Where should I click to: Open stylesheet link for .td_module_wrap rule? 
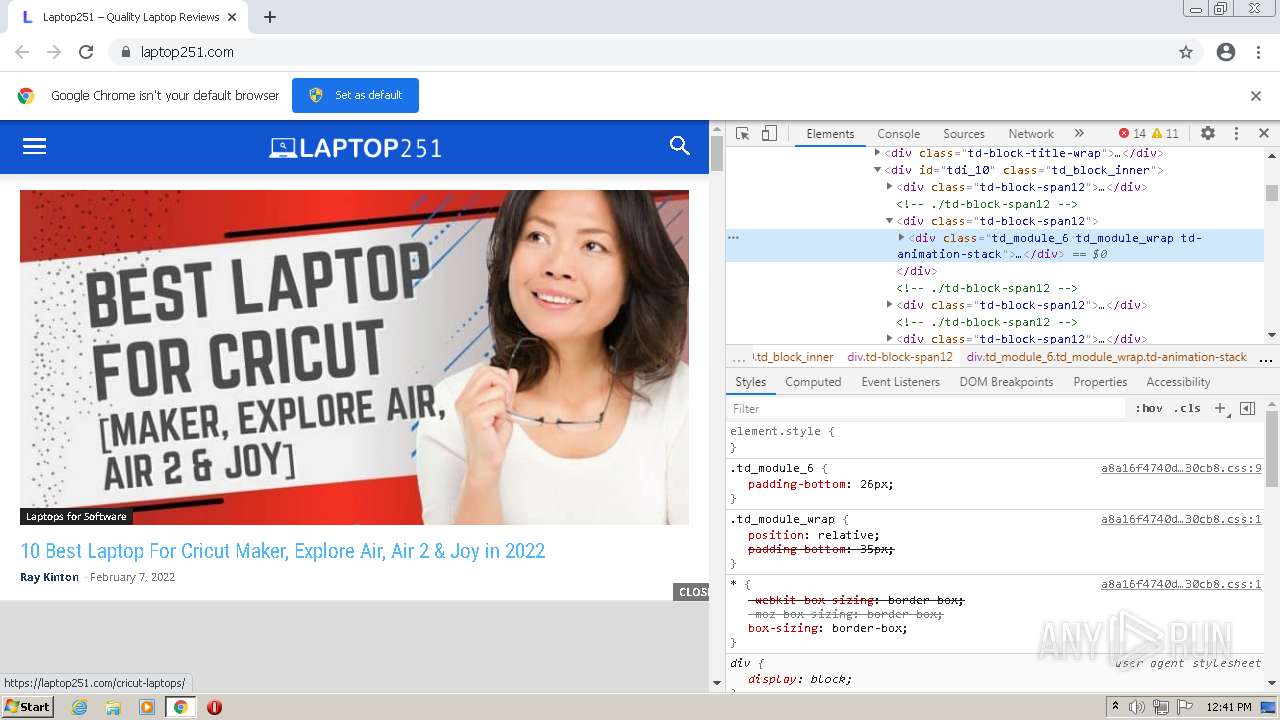pos(1181,519)
